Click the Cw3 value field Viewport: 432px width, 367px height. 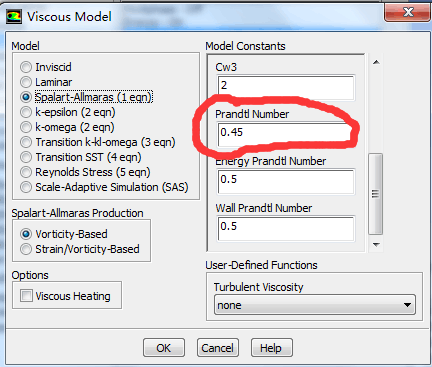(286, 87)
